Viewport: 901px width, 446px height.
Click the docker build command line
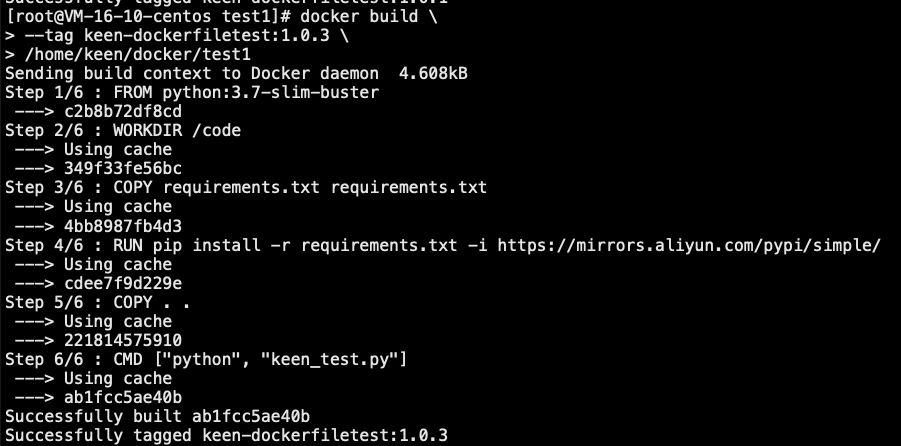[x=221, y=16]
